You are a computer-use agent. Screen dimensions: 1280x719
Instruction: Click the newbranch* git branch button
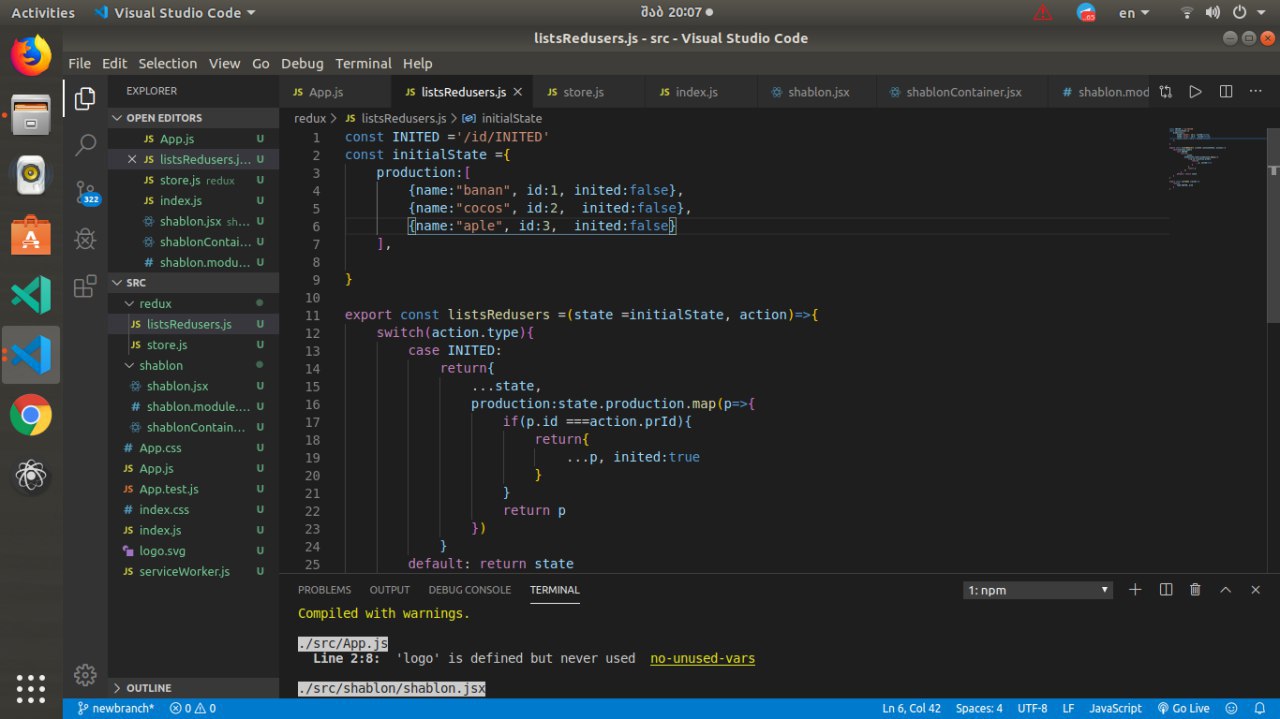pos(115,708)
